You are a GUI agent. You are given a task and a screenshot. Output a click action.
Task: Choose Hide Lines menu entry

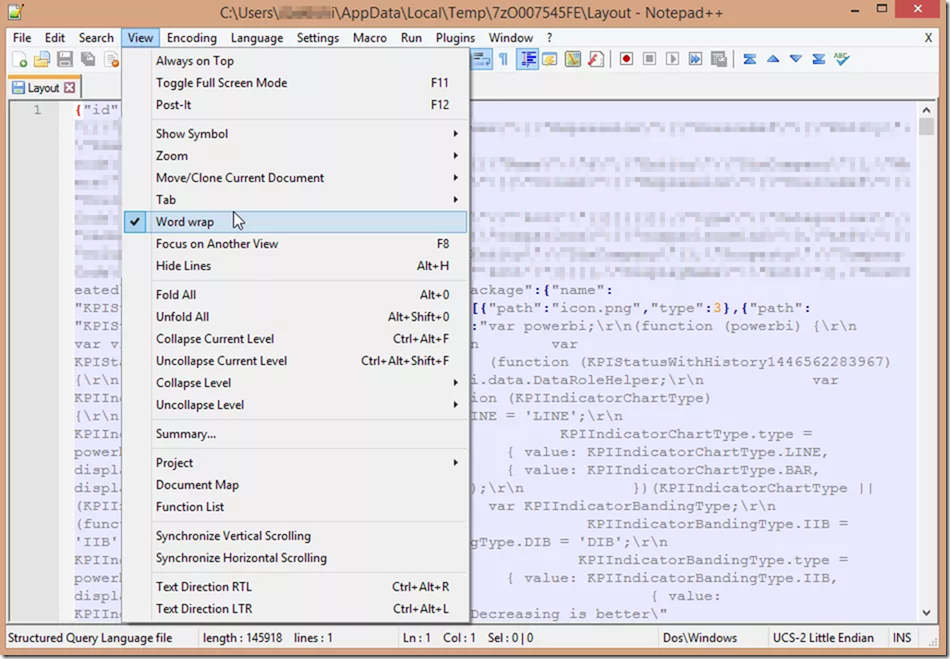(x=296, y=266)
